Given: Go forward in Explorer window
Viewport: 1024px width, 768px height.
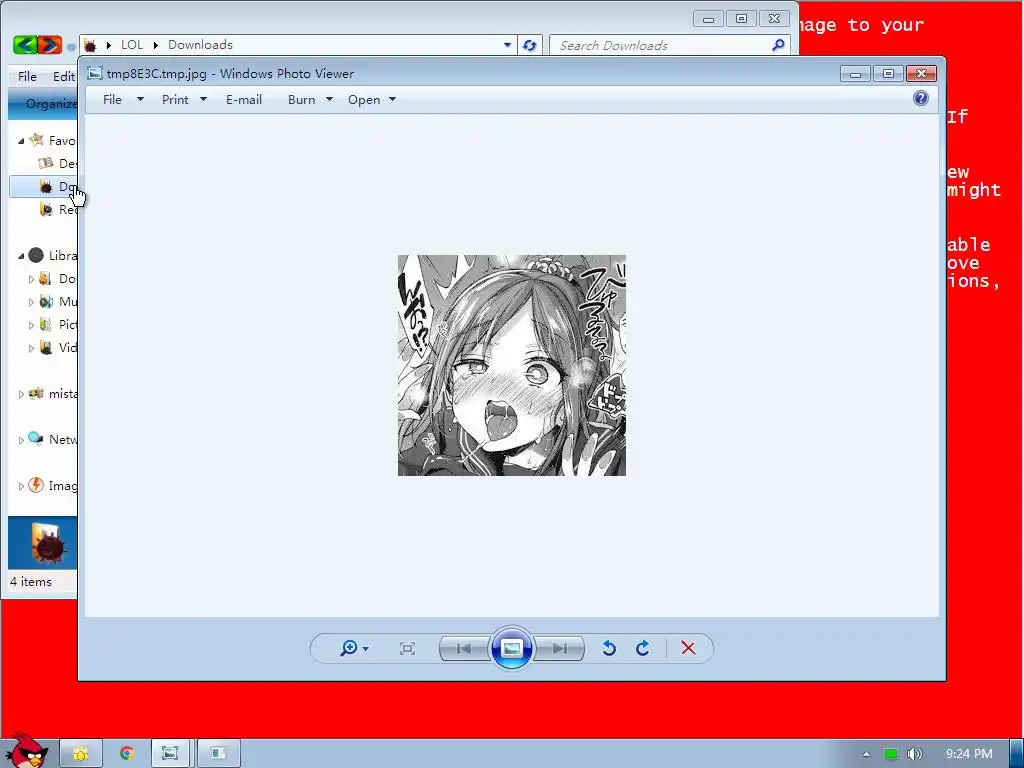Looking at the screenshot, I should tap(50, 44).
